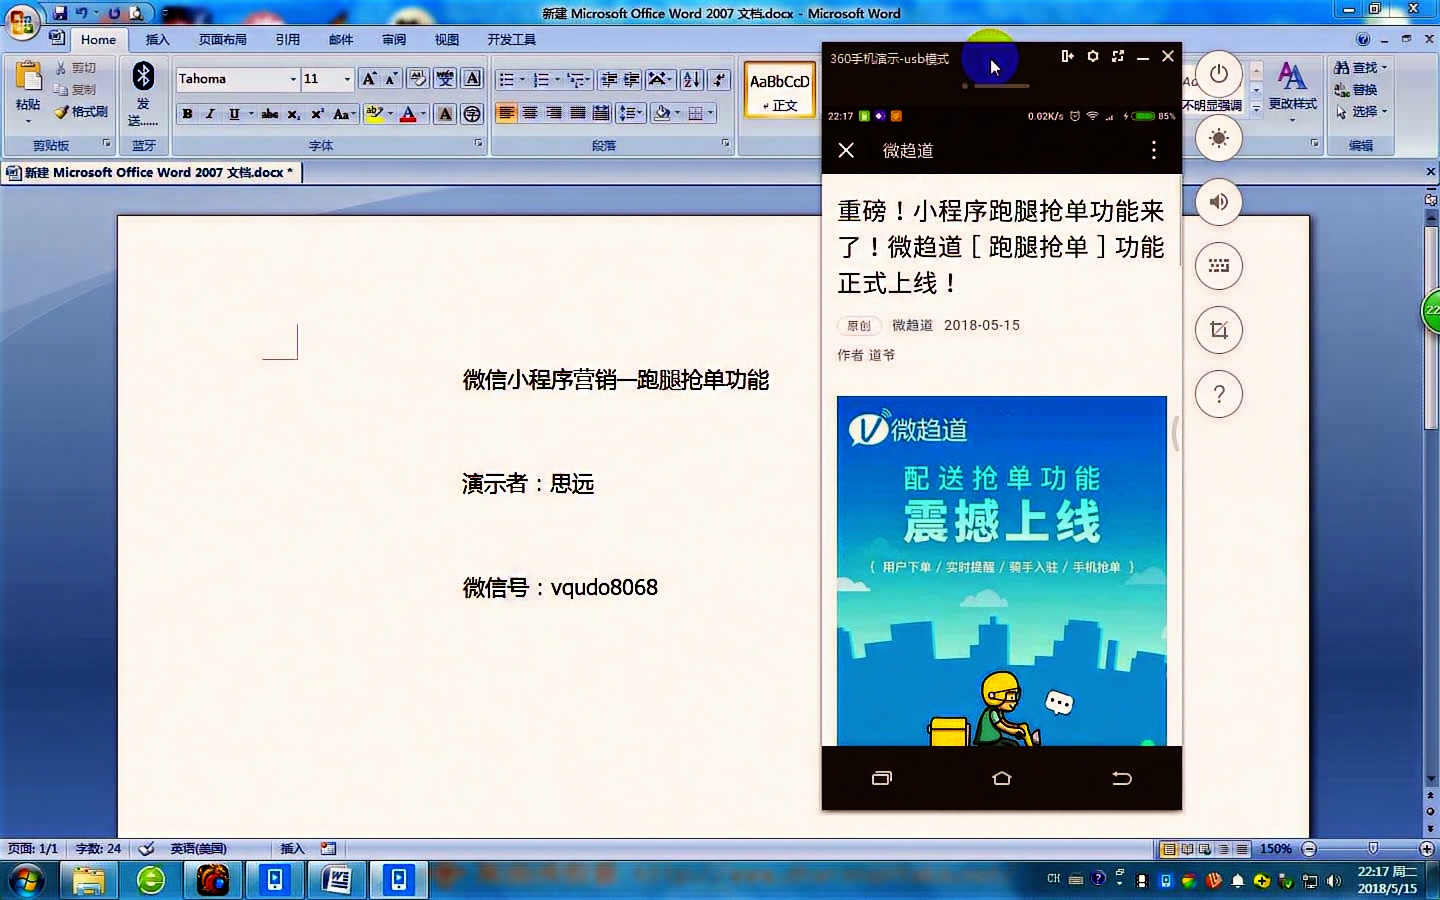The width and height of the screenshot is (1440, 900).
Task: Open Review (审阅) tab
Action: 394,40
